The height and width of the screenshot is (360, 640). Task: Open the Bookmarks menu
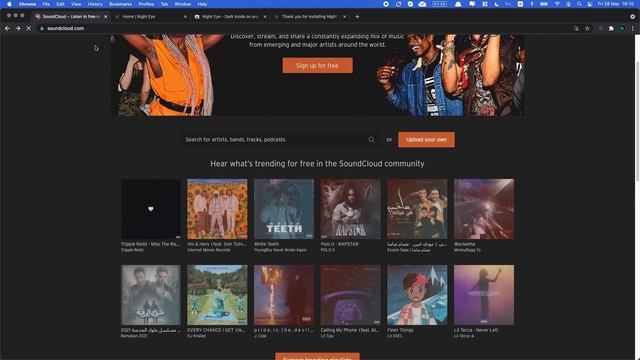coord(120,4)
